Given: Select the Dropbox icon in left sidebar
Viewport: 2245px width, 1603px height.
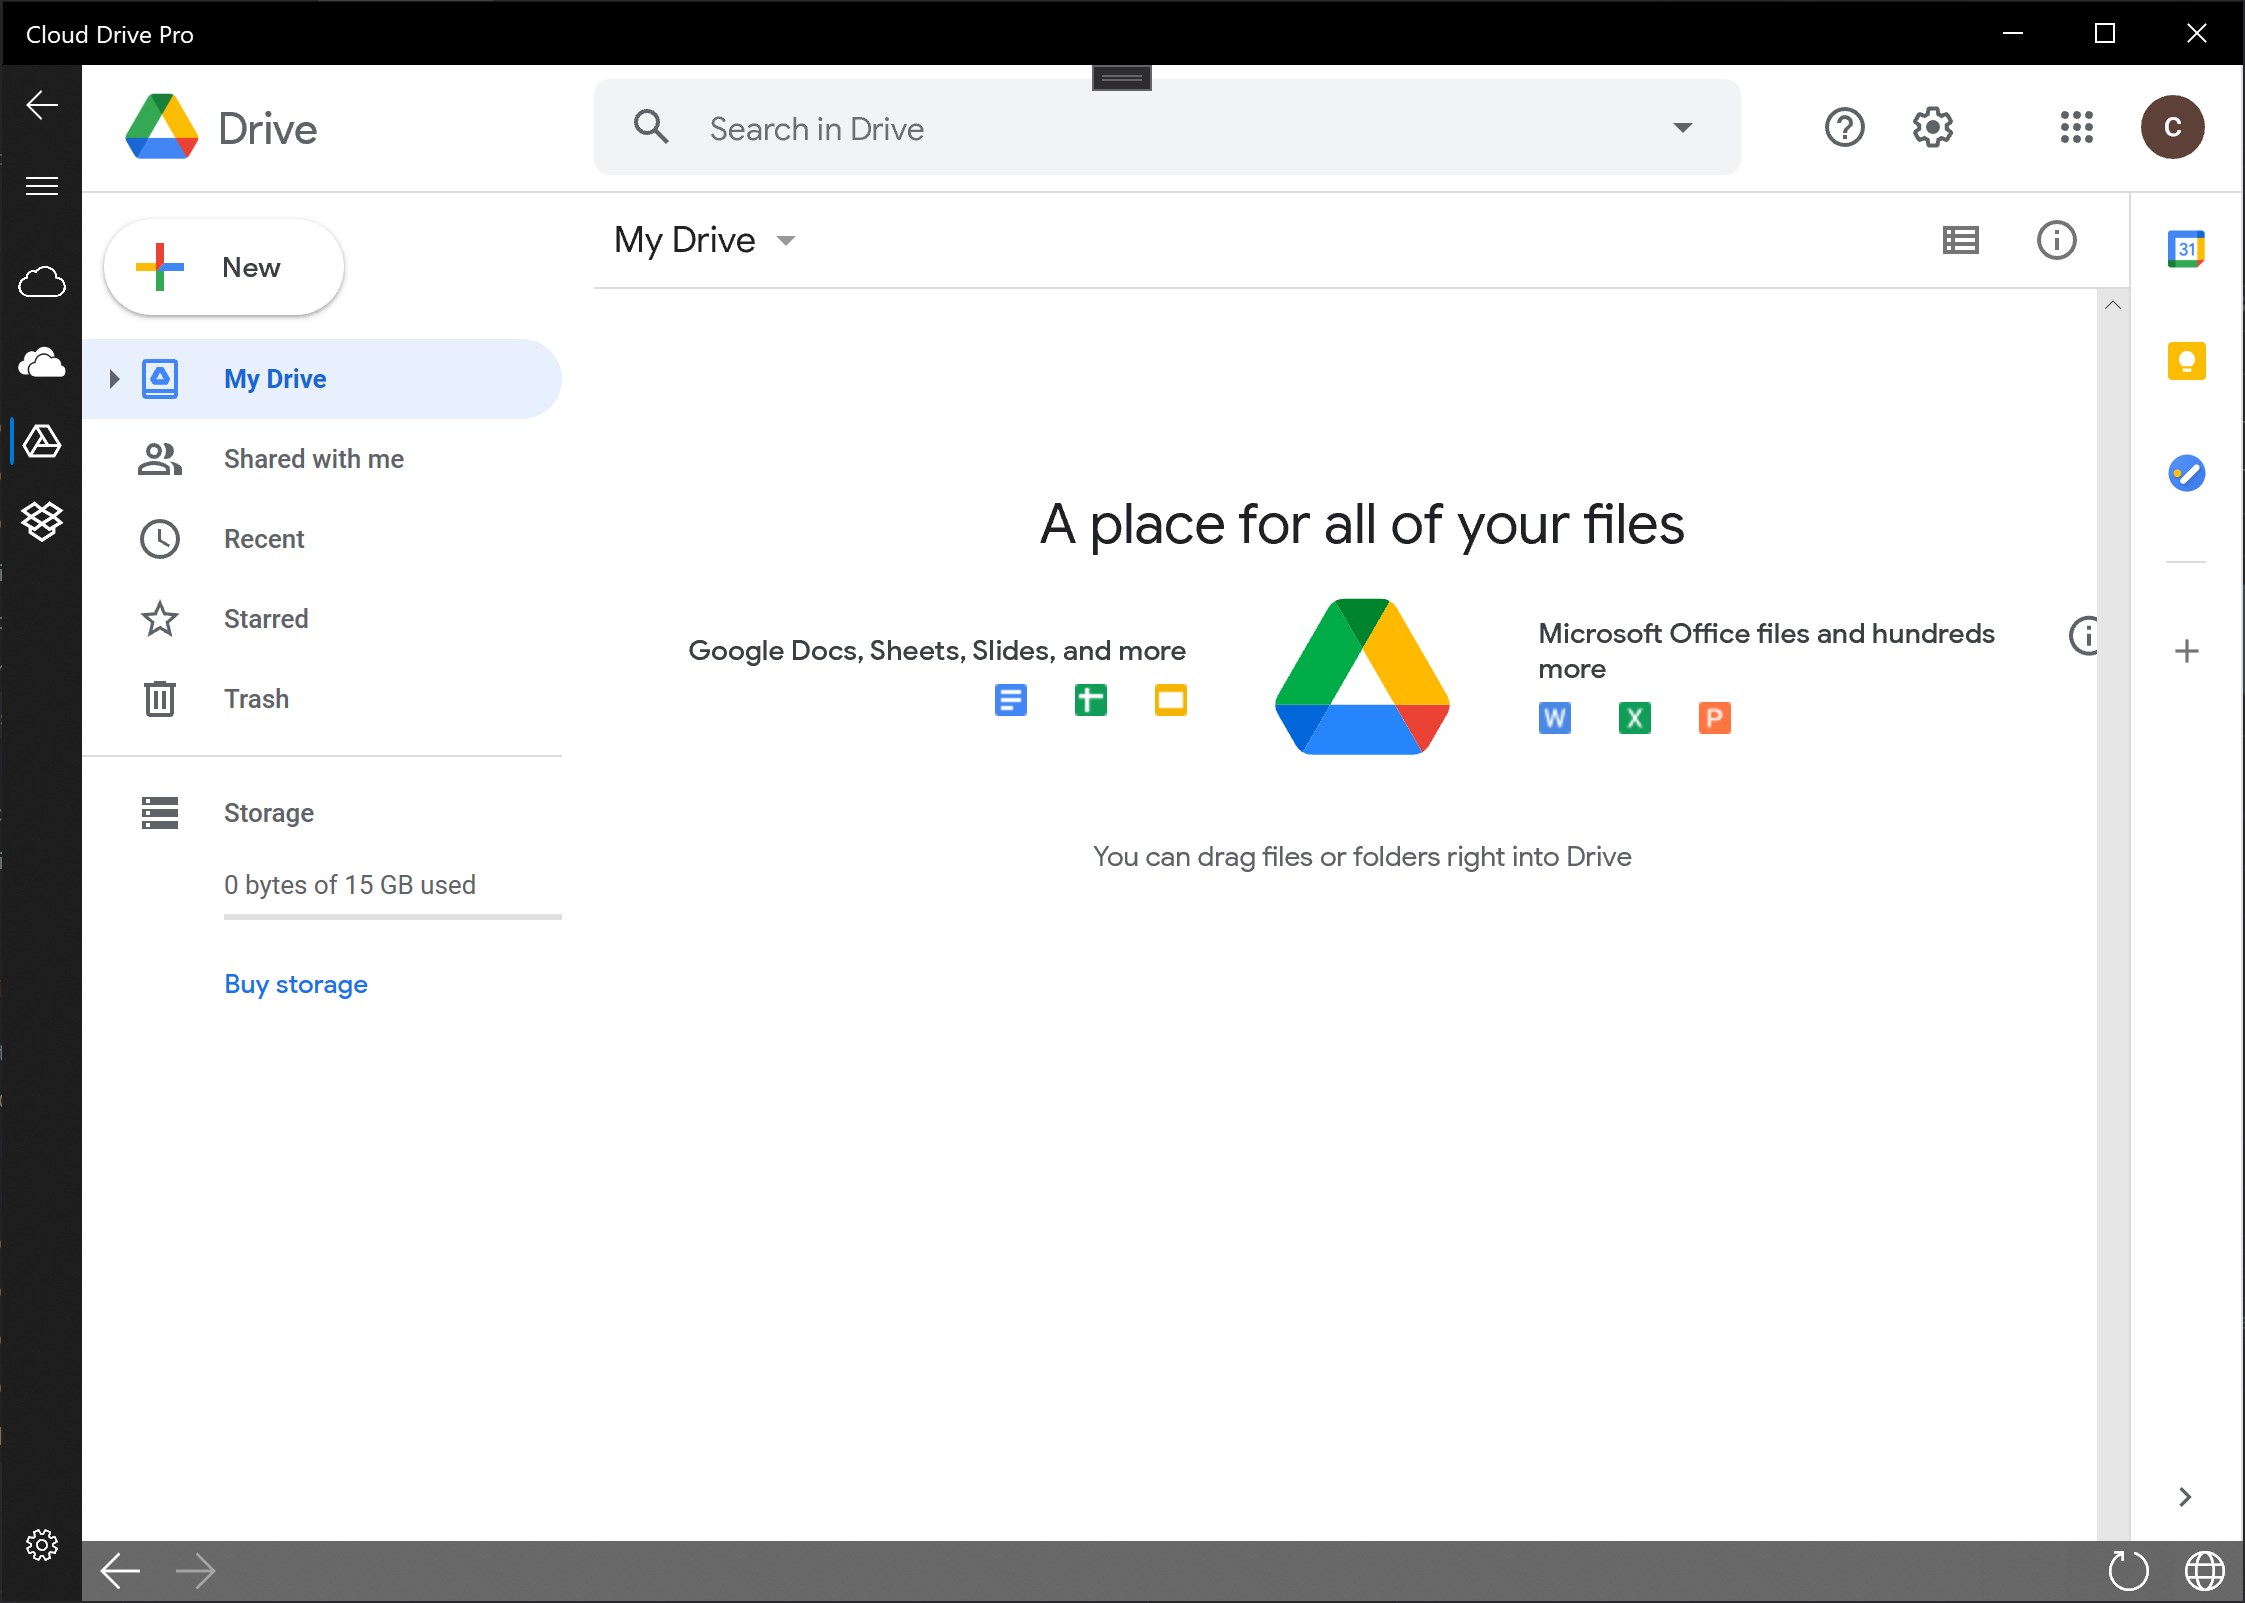Looking at the screenshot, I should click(x=42, y=521).
